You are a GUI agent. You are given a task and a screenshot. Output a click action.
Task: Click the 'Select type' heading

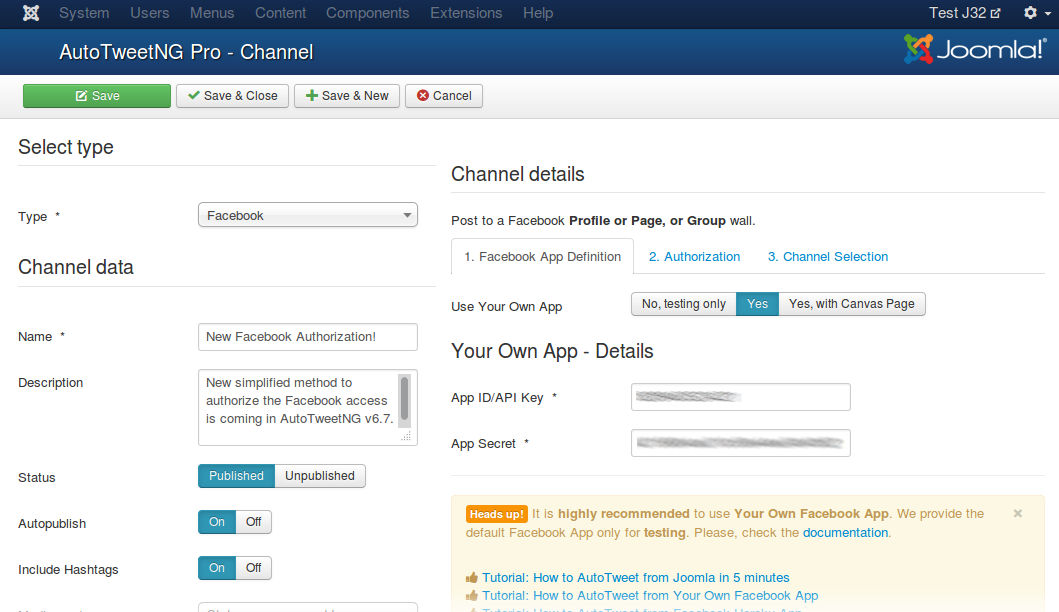click(x=66, y=147)
